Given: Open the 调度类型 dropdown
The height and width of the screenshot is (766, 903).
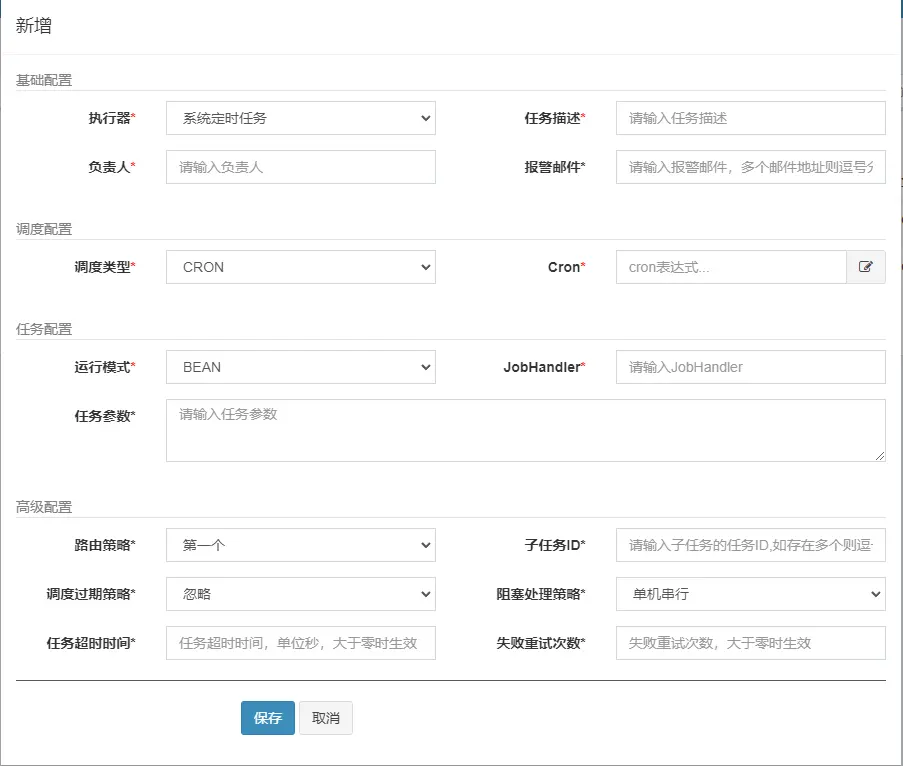Looking at the screenshot, I should point(300,267).
